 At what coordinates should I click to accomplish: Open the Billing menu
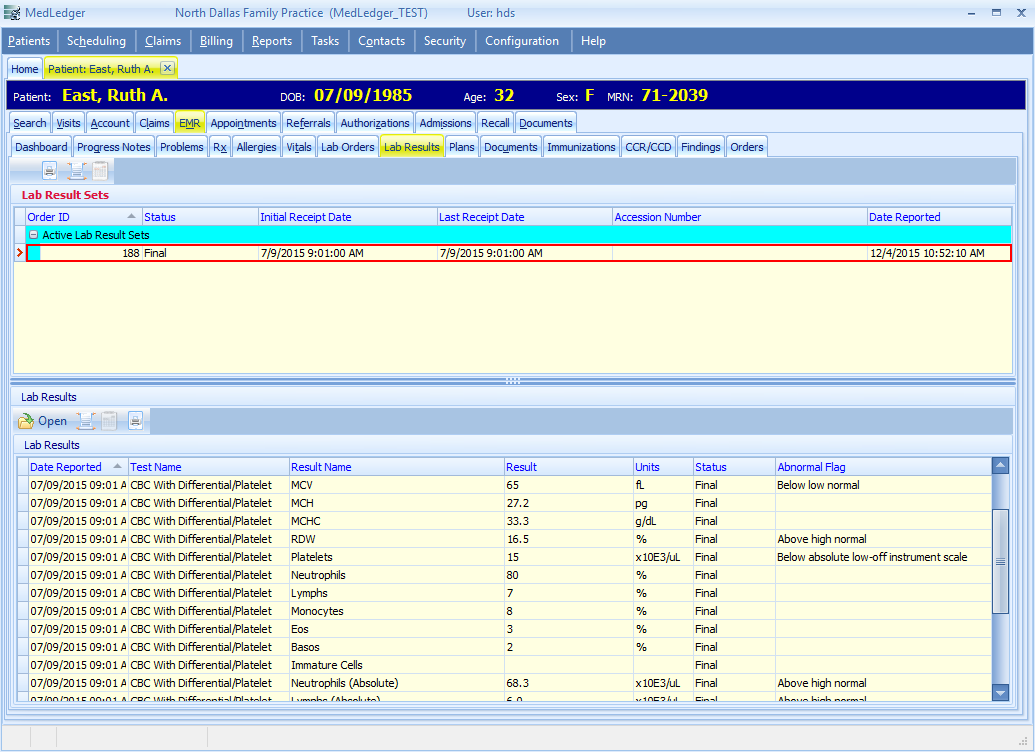217,41
